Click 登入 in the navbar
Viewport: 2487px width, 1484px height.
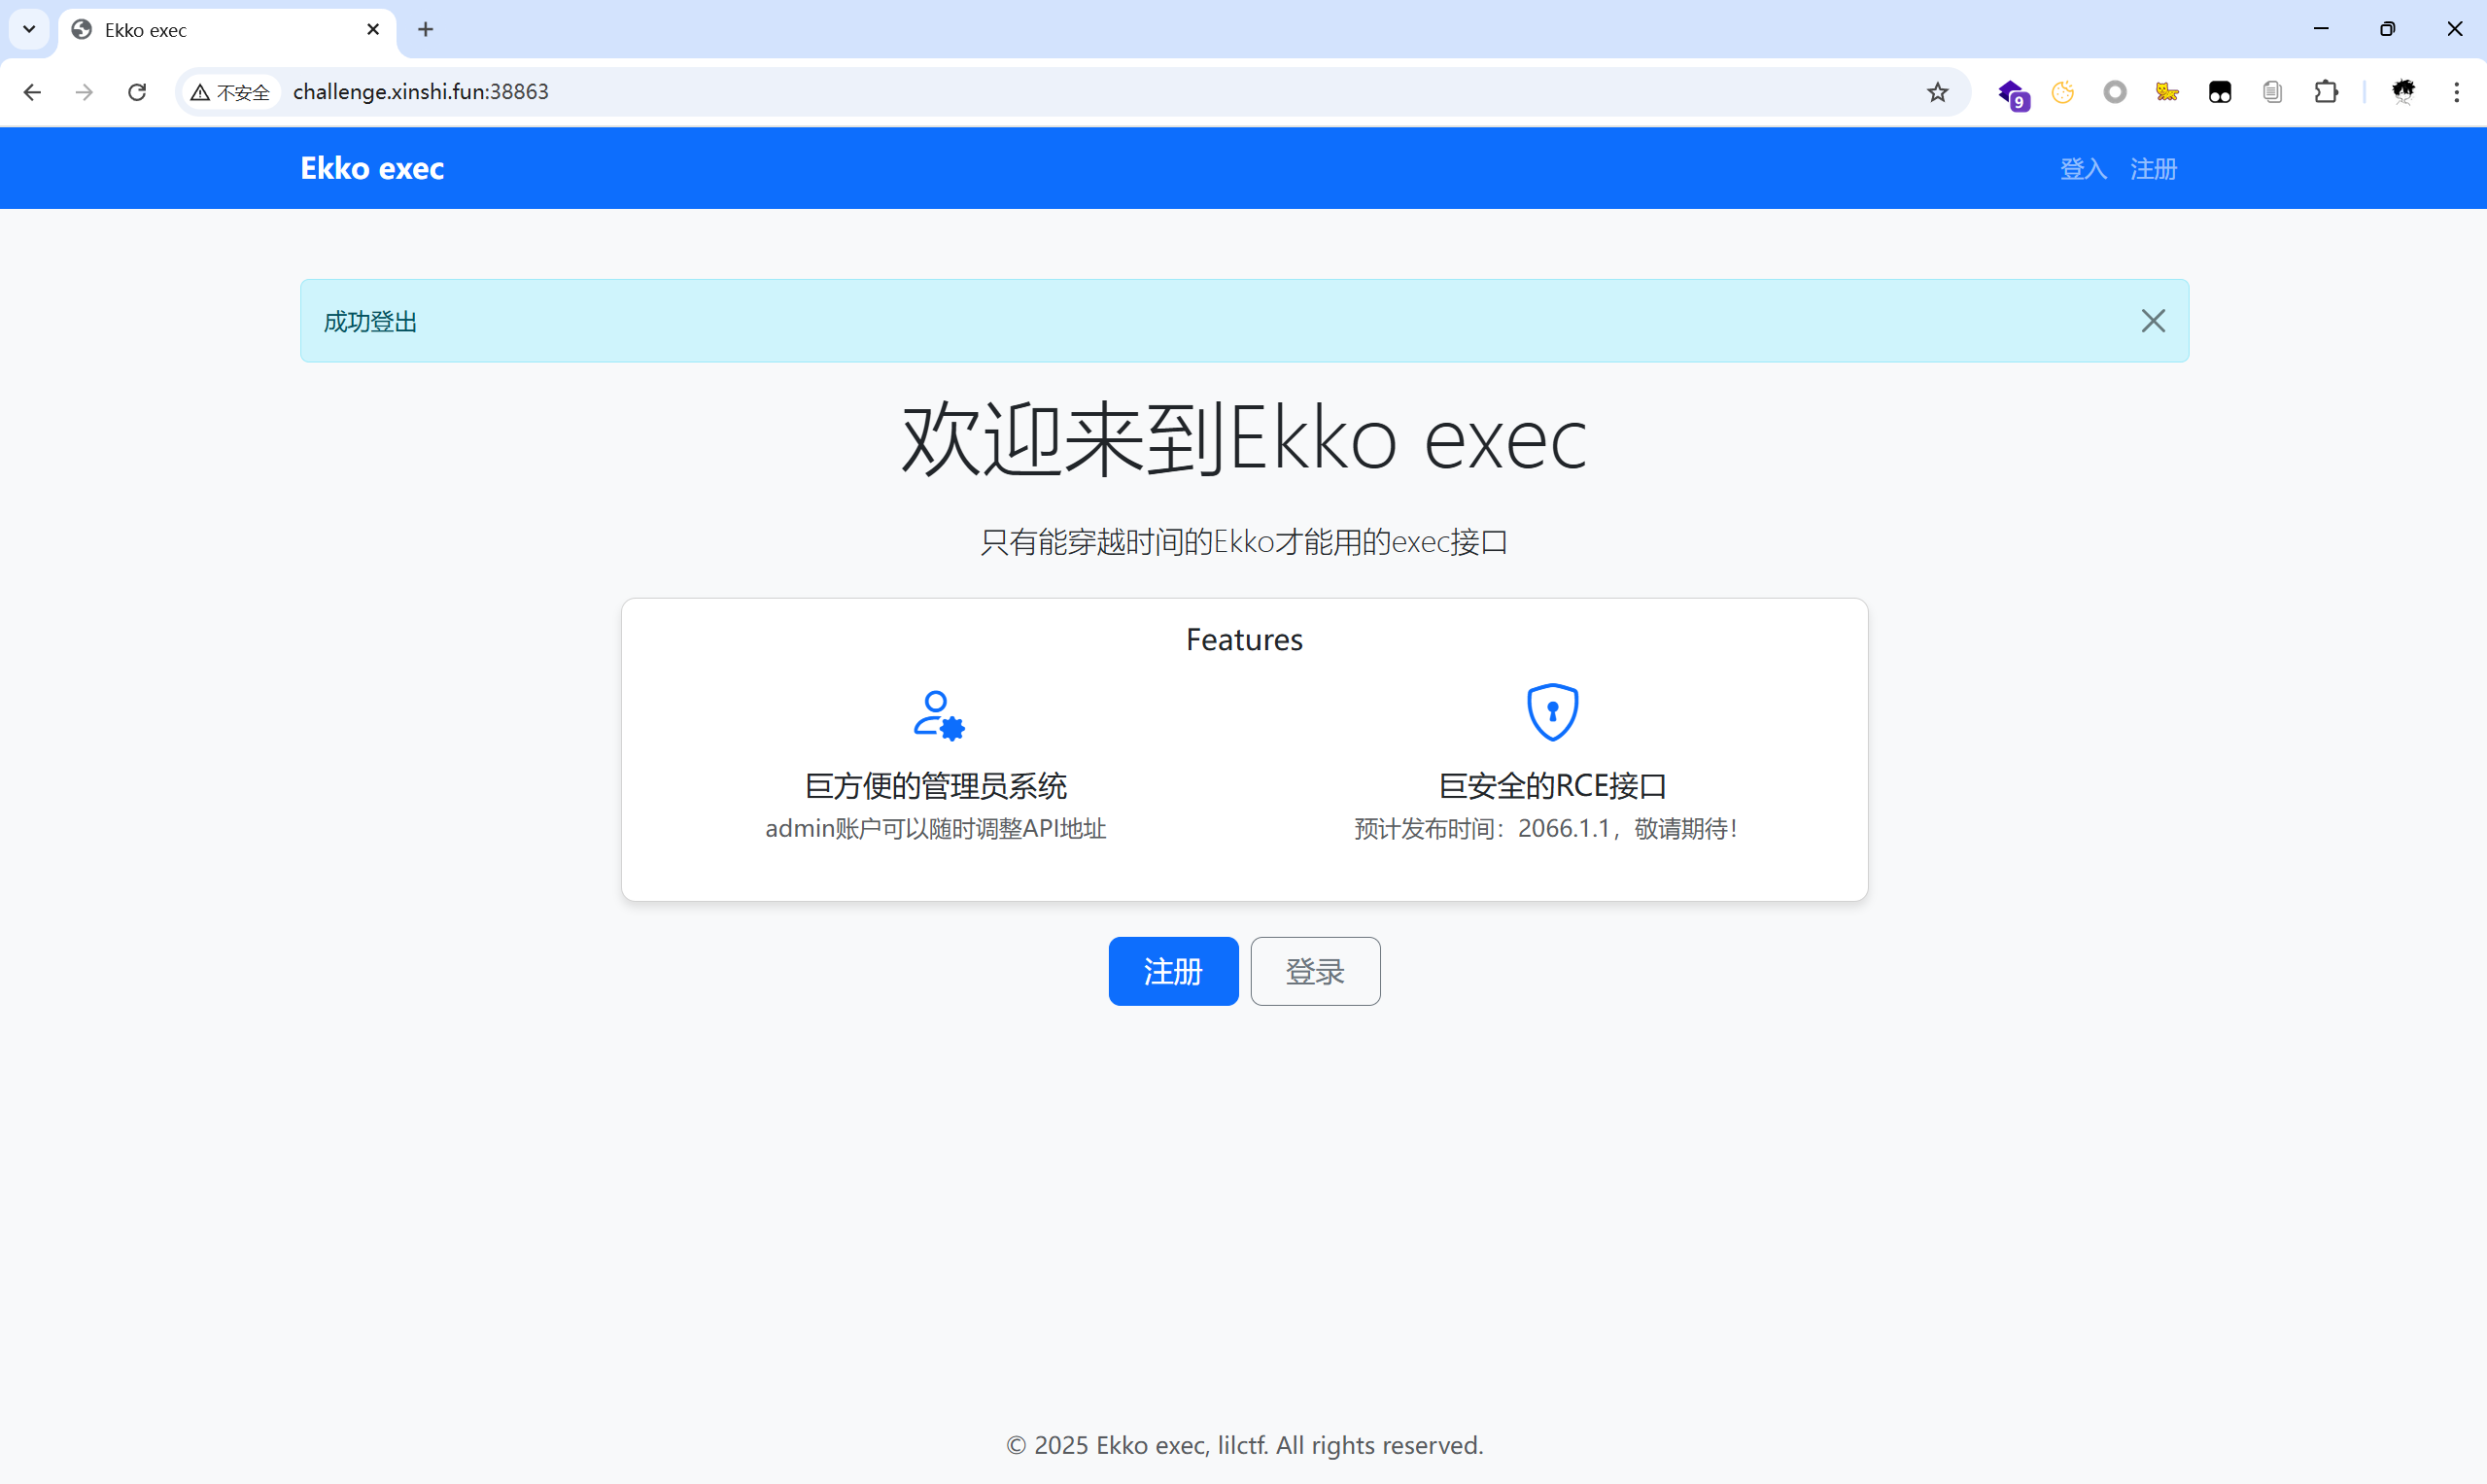tap(2082, 169)
